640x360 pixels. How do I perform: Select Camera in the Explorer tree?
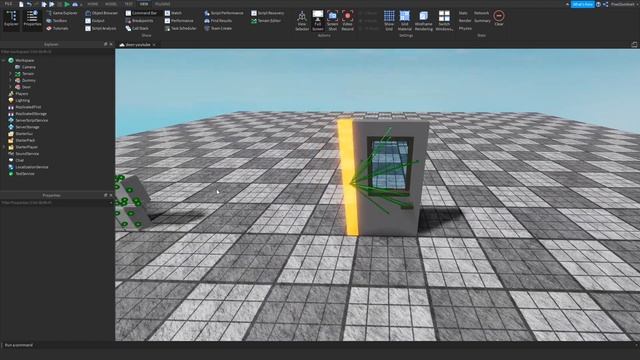[25, 67]
